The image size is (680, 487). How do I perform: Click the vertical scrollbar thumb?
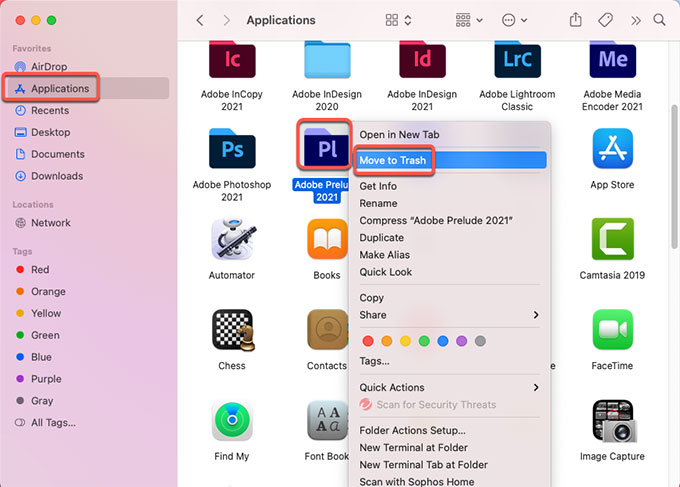[674, 177]
